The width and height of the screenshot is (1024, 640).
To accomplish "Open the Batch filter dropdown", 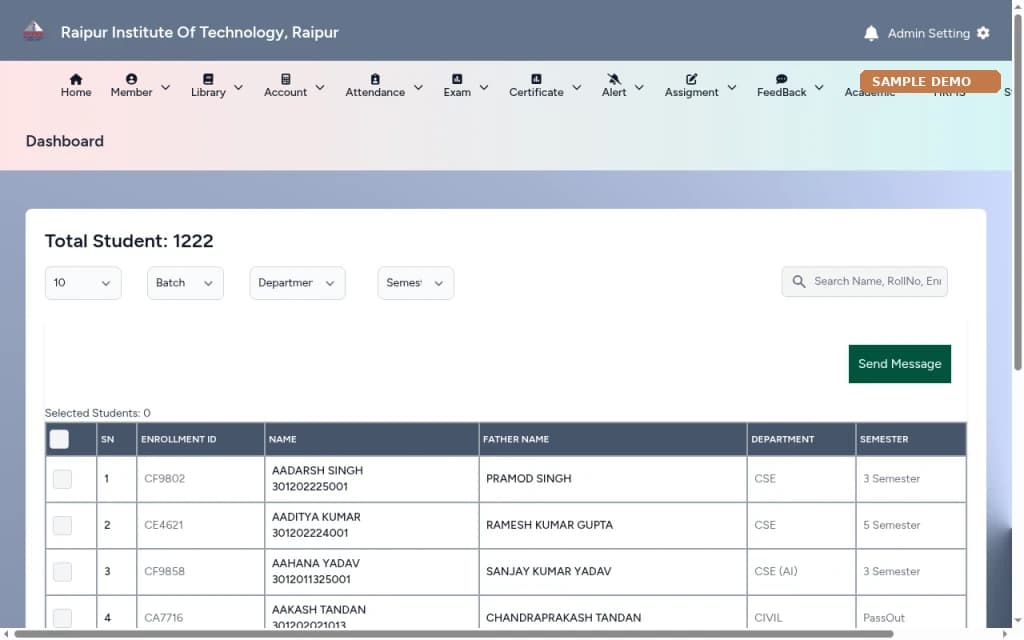I will 185,283.
